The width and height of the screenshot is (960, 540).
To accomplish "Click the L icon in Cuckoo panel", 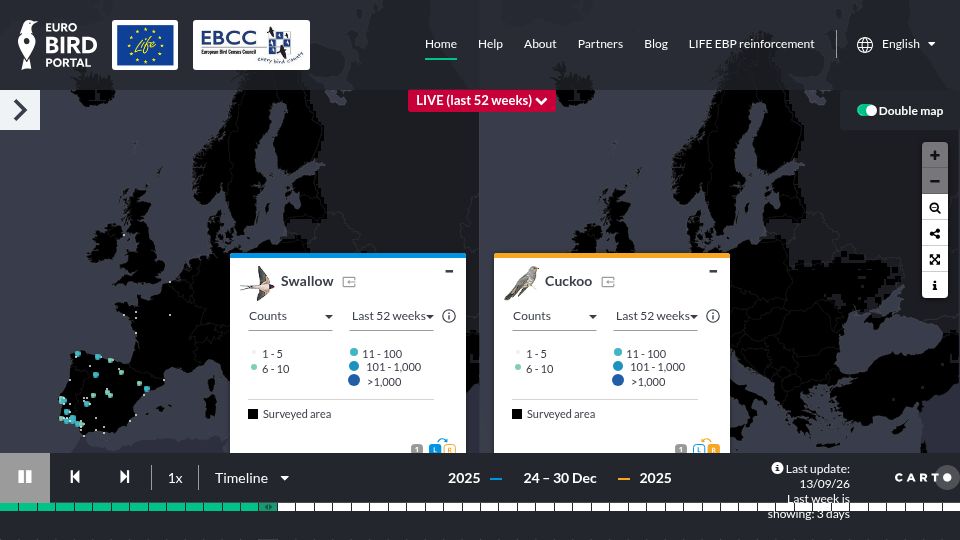I will (x=699, y=449).
